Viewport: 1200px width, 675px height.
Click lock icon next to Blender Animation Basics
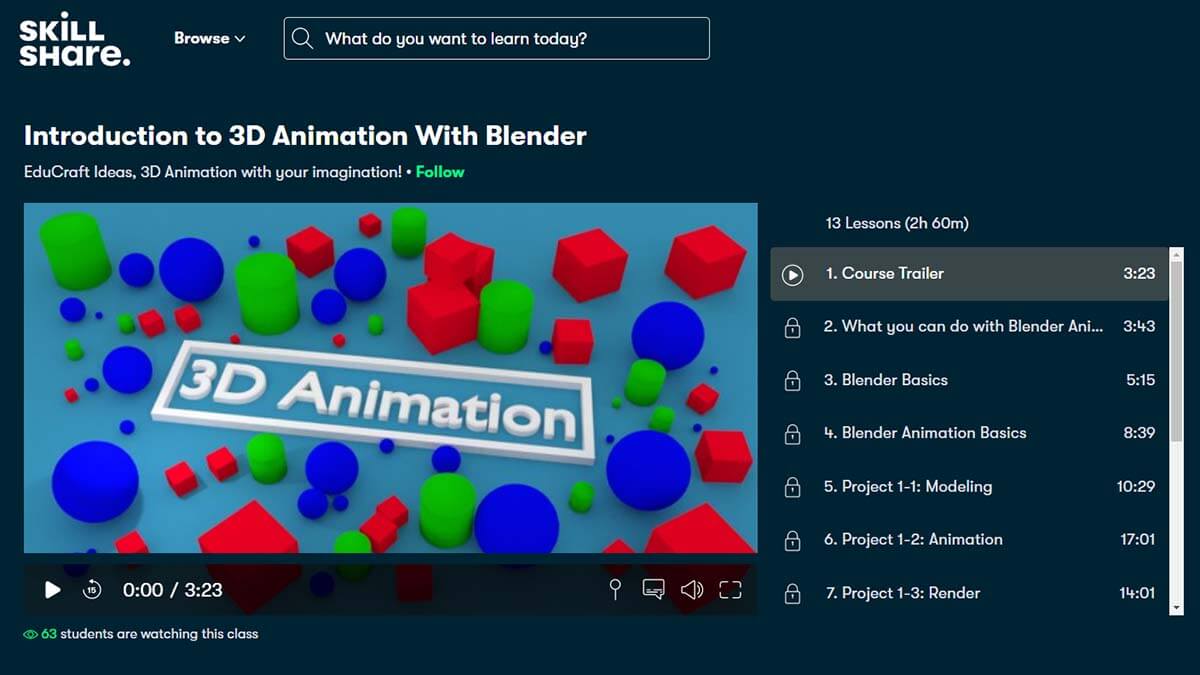point(792,434)
